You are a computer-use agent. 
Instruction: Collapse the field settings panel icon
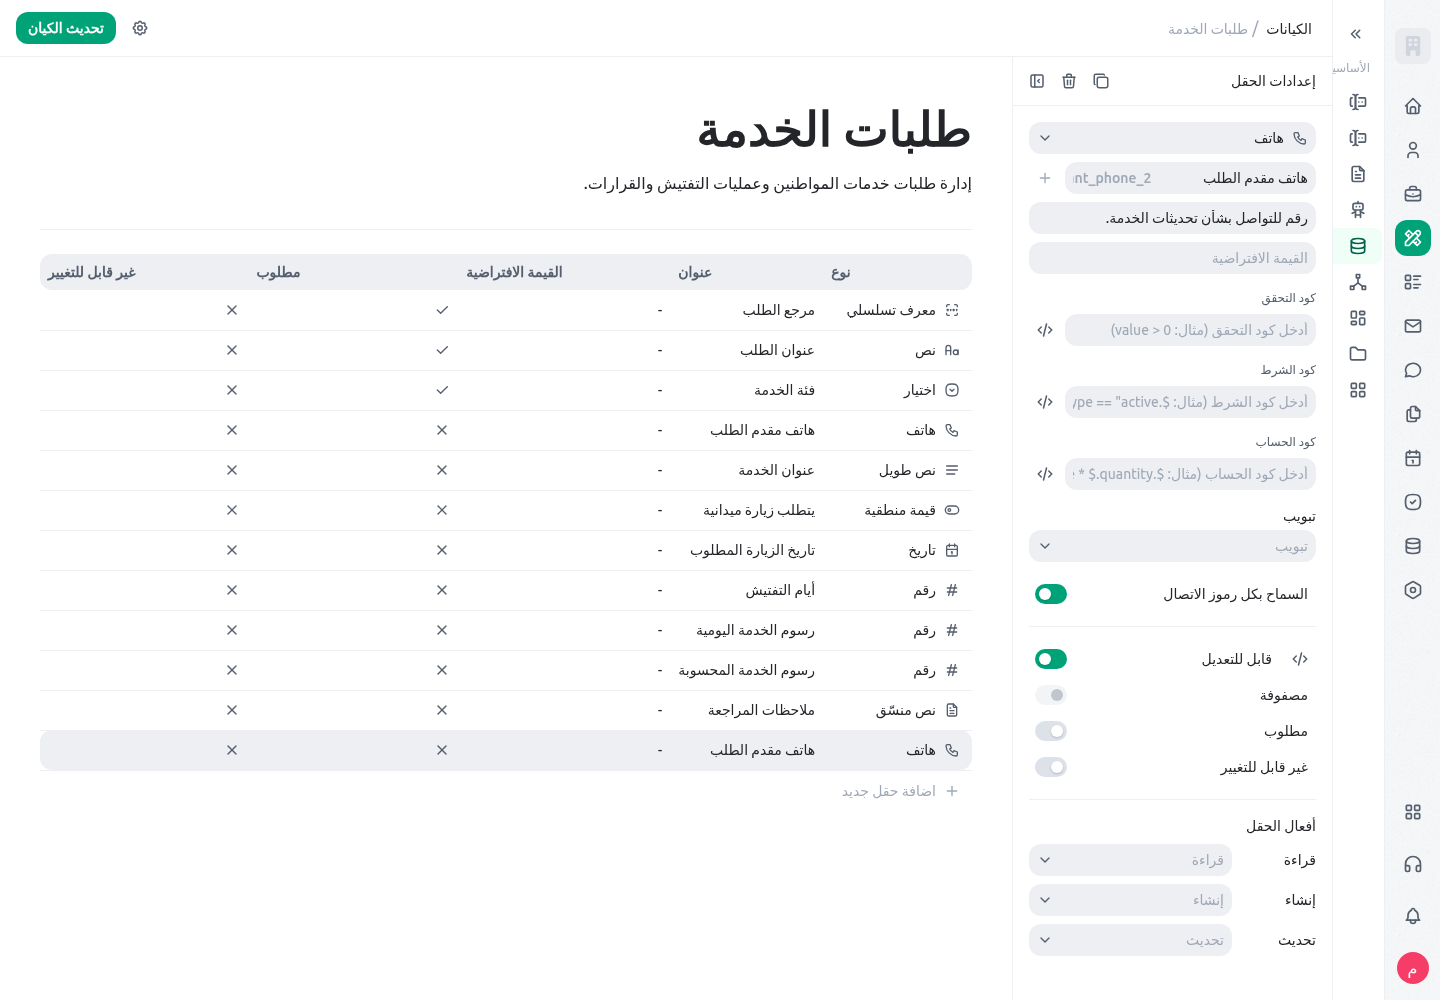pos(1037,81)
